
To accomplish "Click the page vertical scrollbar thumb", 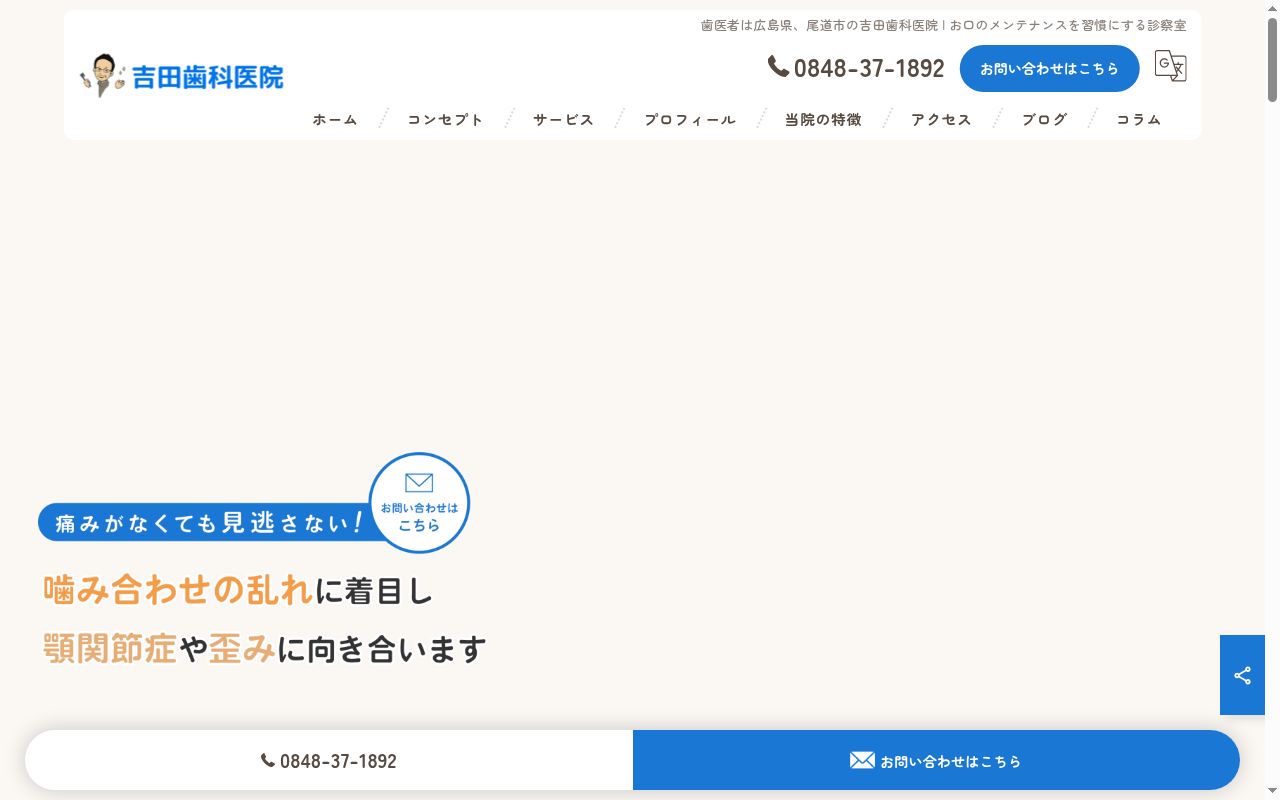I will coord(1272,58).
